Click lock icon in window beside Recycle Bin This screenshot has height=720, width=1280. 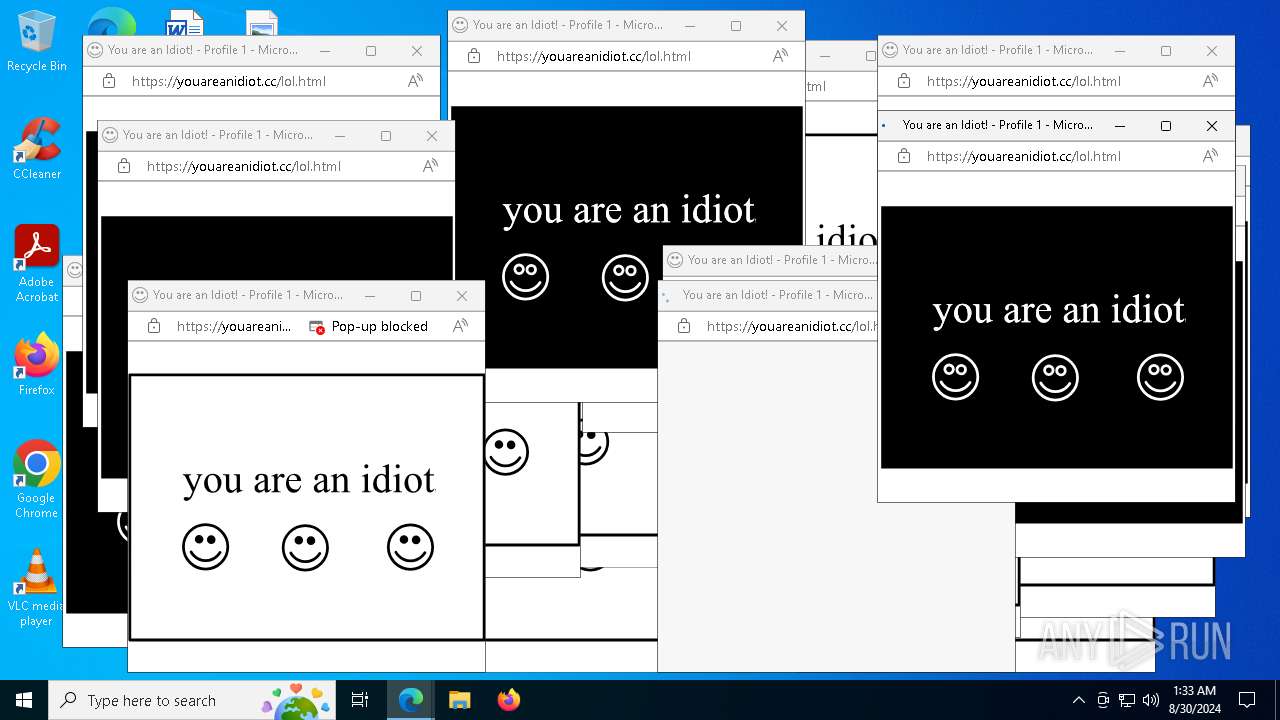(x=109, y=81)
